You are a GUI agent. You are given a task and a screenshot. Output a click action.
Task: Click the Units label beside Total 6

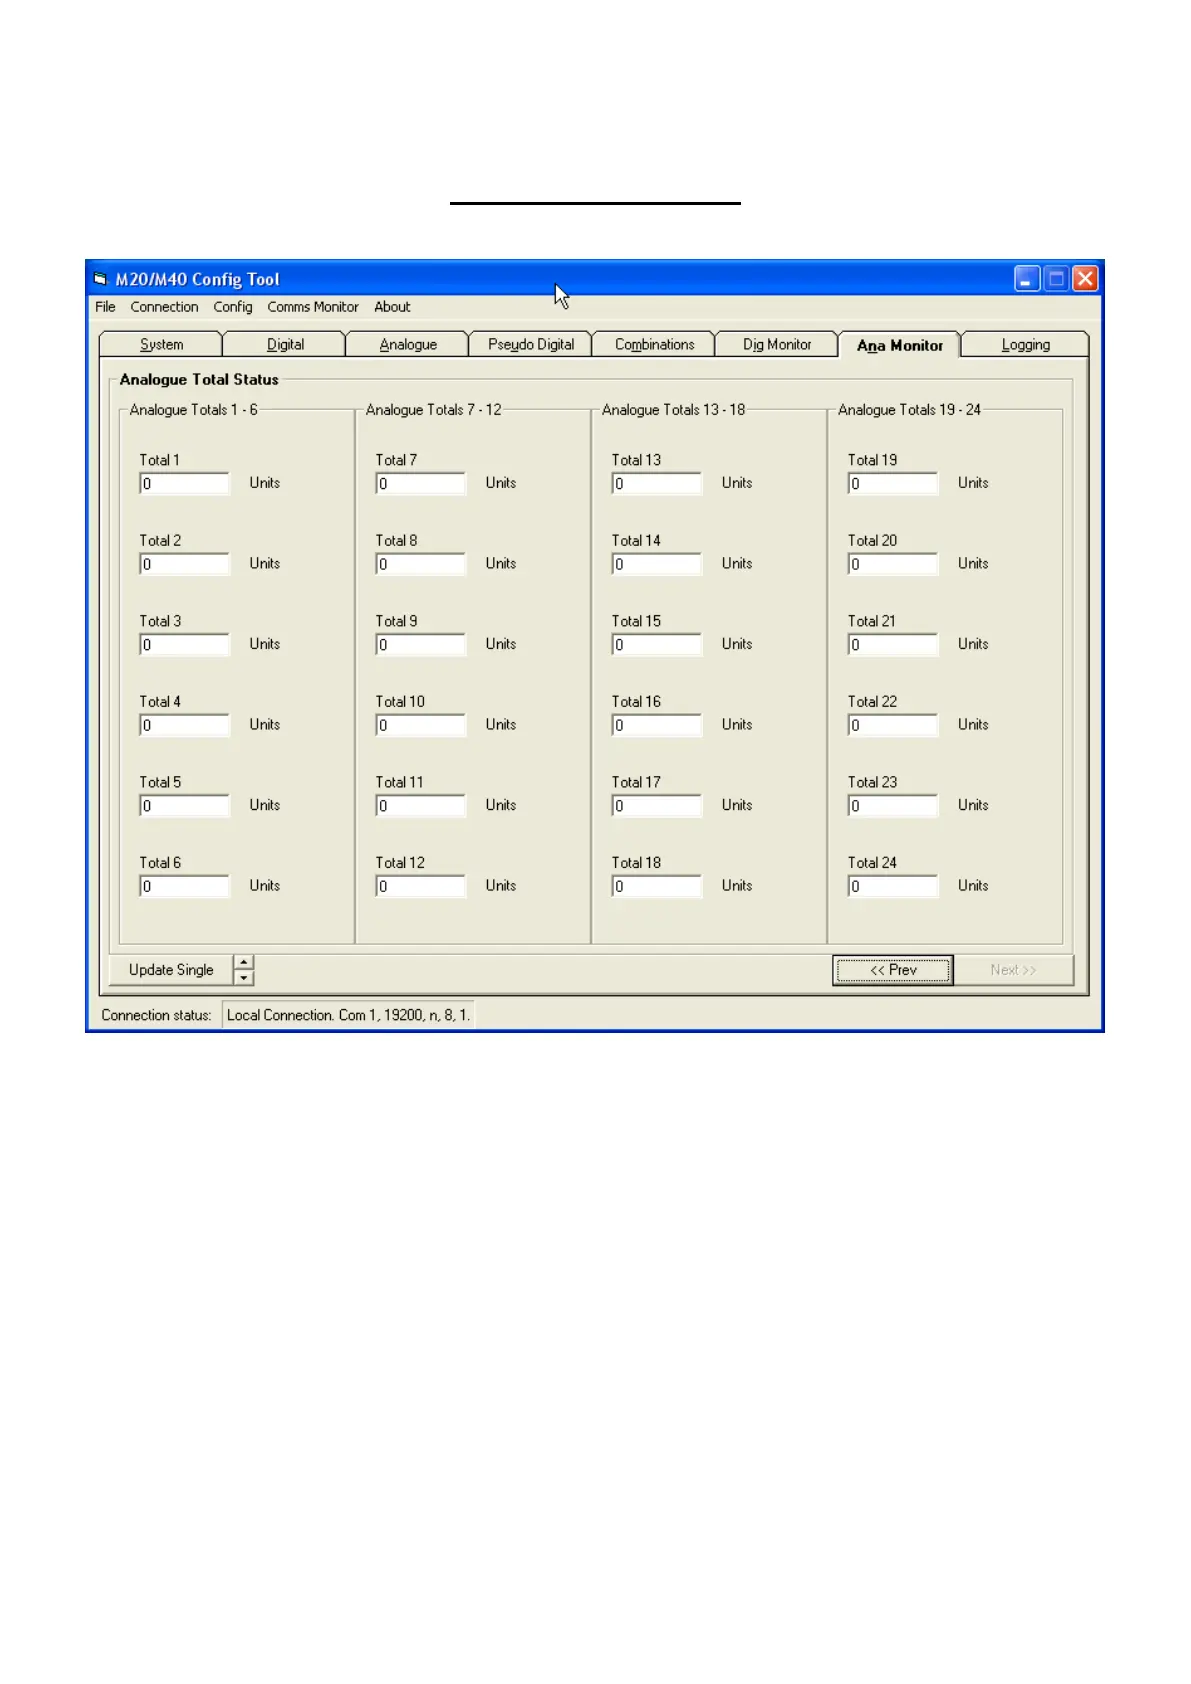tap(265, 886)
